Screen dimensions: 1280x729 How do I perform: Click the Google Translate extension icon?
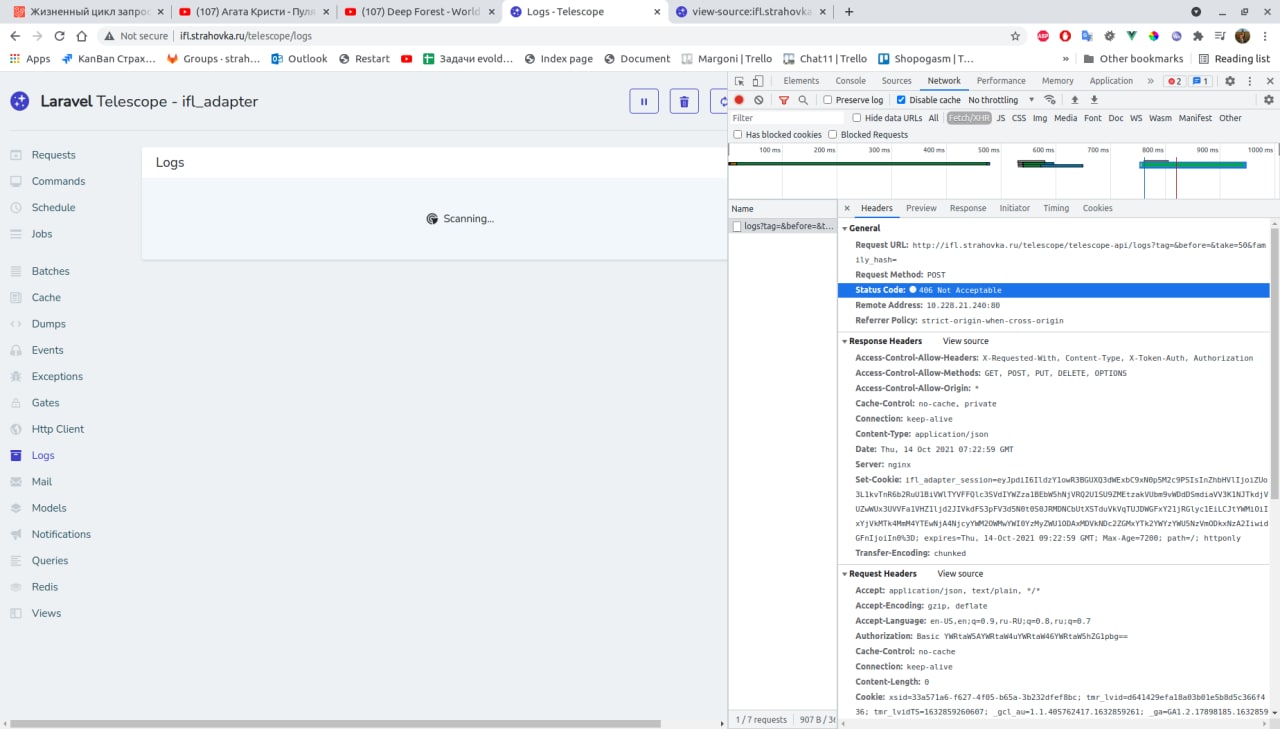[x=1087, y=36]
